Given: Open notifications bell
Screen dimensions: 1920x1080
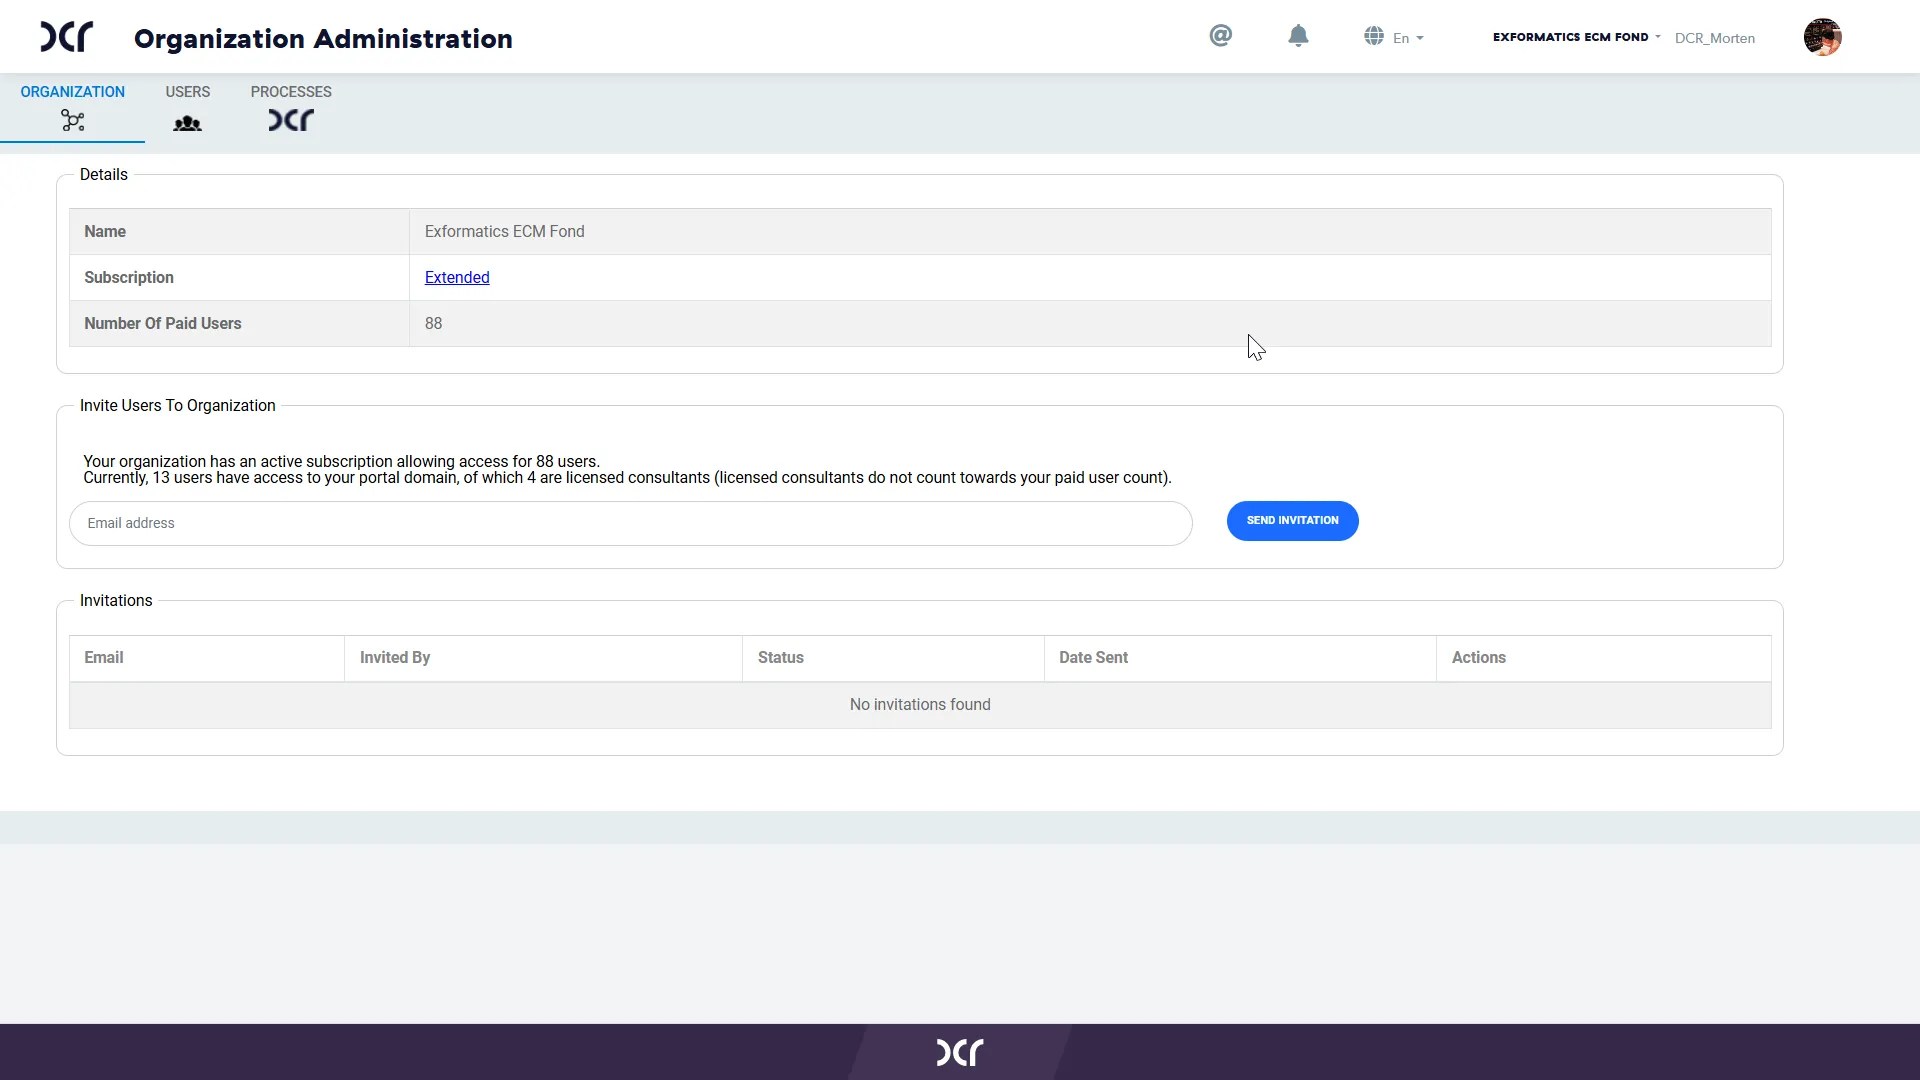Looking at the screenshot, I should tap(1298, 36).
